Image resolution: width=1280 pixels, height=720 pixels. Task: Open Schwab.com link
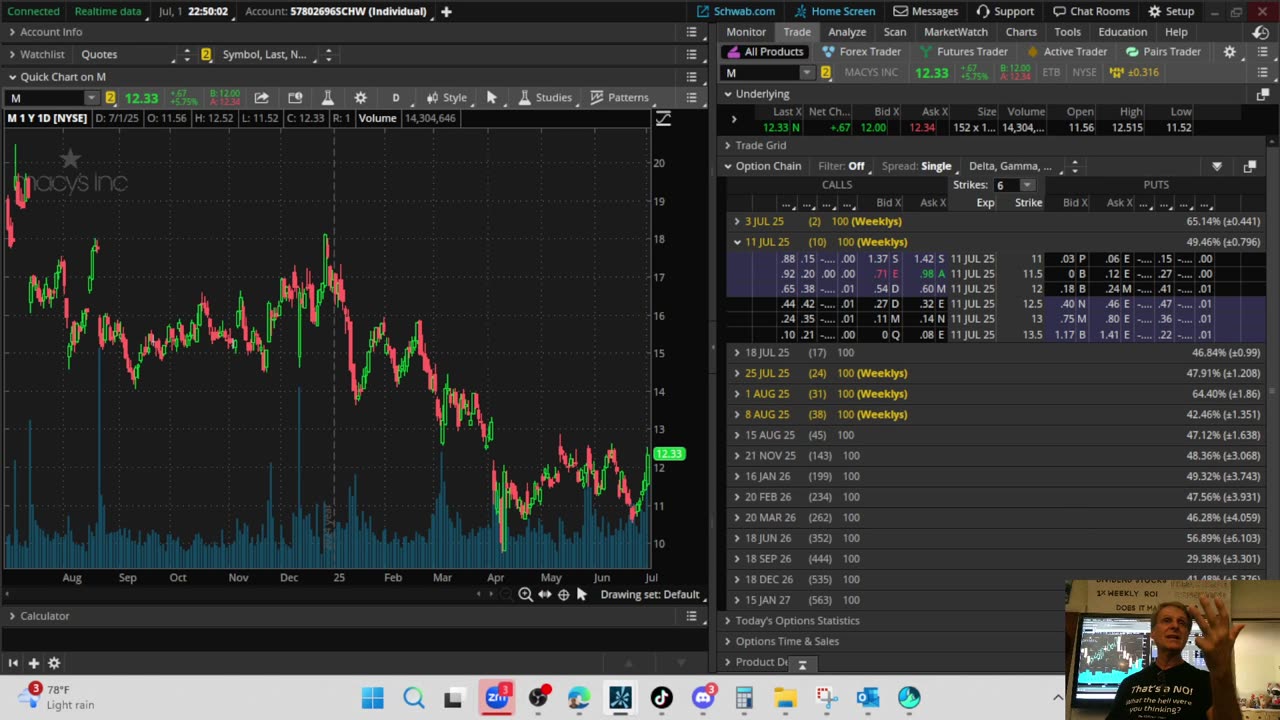[x=736, y=11]
